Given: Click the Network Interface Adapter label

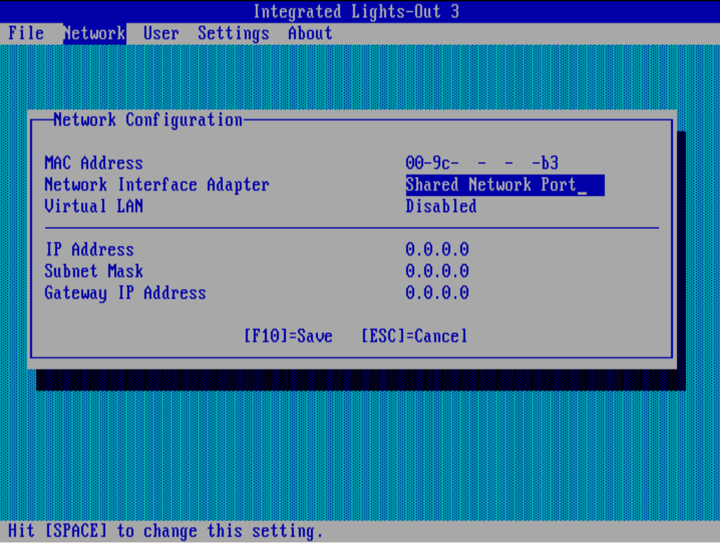Looking at the screenshot, I should pos(157,185).
